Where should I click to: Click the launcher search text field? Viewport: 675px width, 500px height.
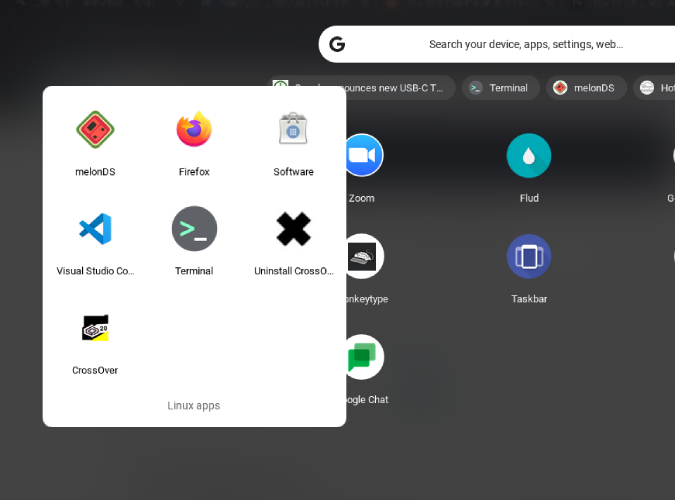click(x=525, y=44)
